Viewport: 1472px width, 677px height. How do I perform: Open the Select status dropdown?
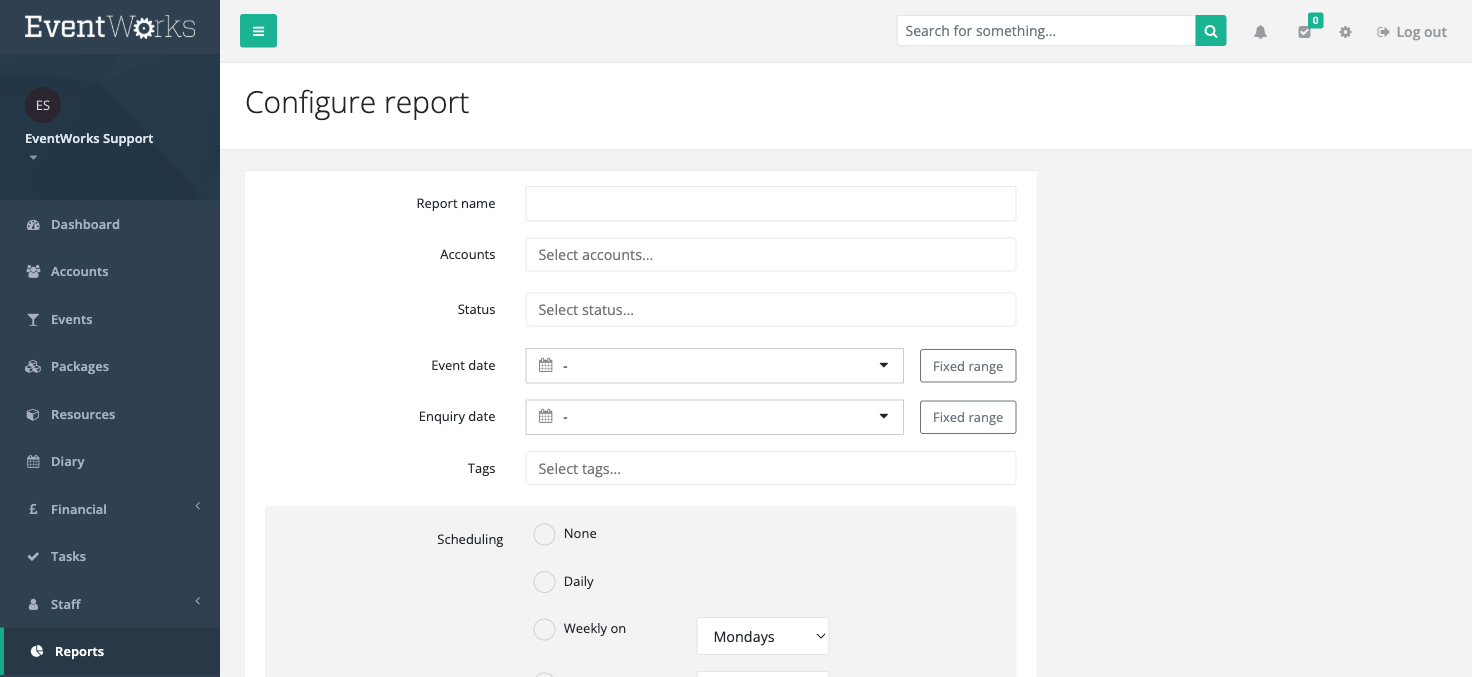[x=771, y=310]
